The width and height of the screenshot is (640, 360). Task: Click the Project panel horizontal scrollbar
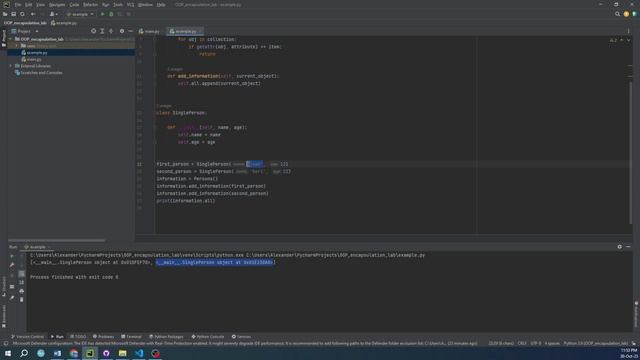tap(56, 240)
